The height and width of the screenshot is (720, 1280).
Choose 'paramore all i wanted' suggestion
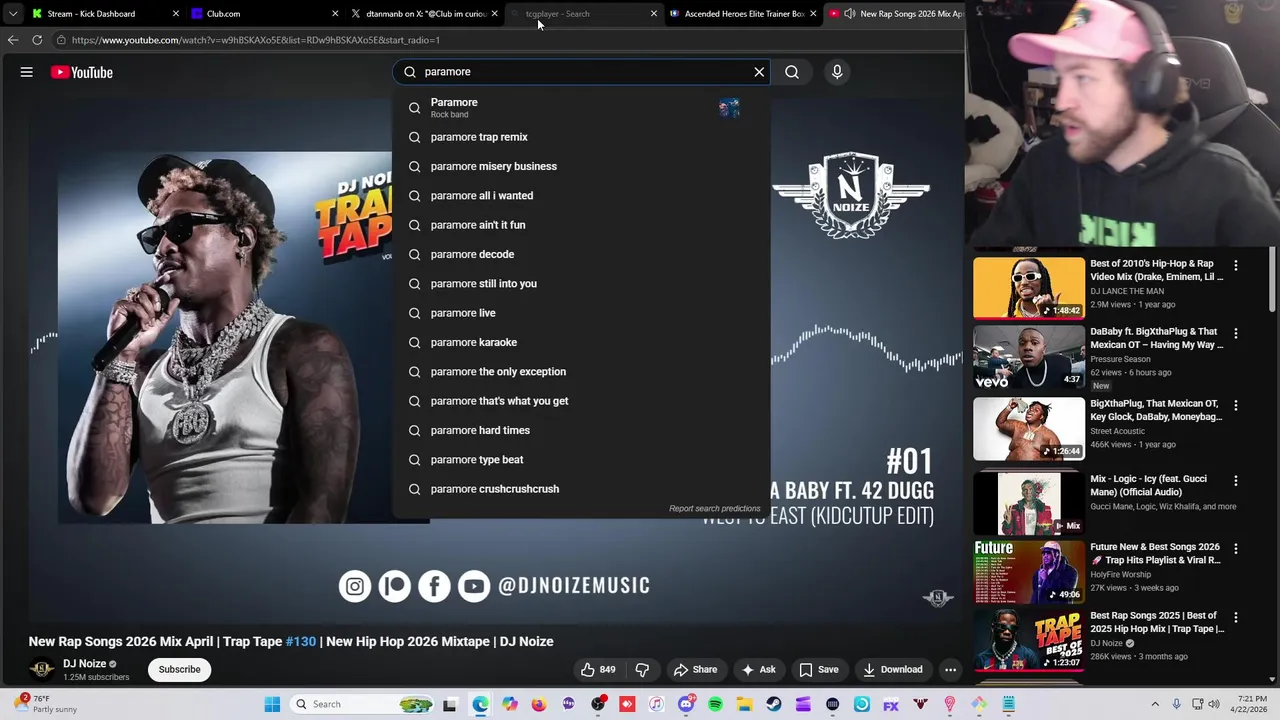coord(581,196)
